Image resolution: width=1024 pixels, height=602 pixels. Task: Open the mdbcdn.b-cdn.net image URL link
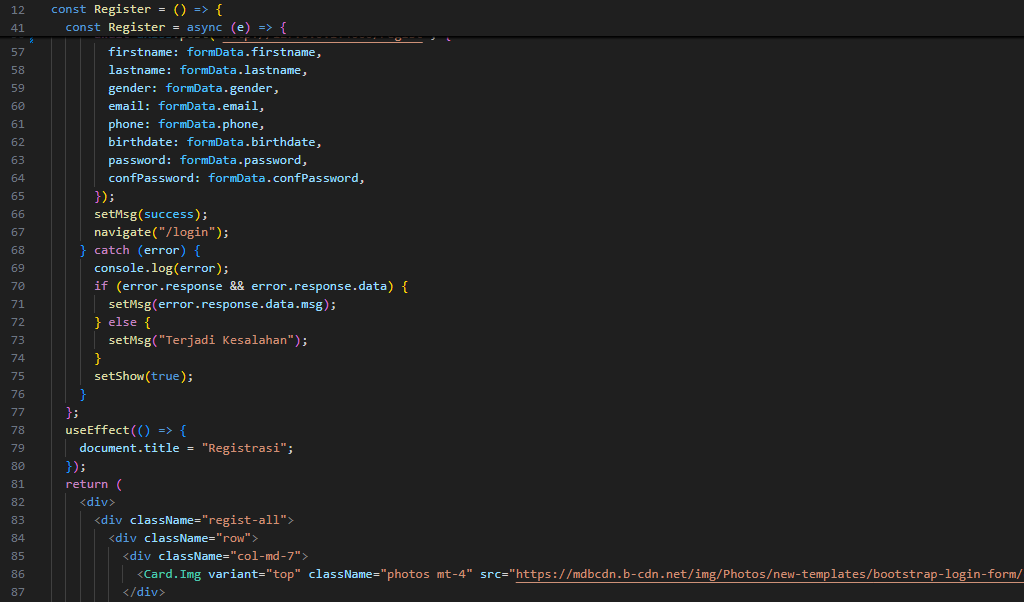(x=768, y=574)
